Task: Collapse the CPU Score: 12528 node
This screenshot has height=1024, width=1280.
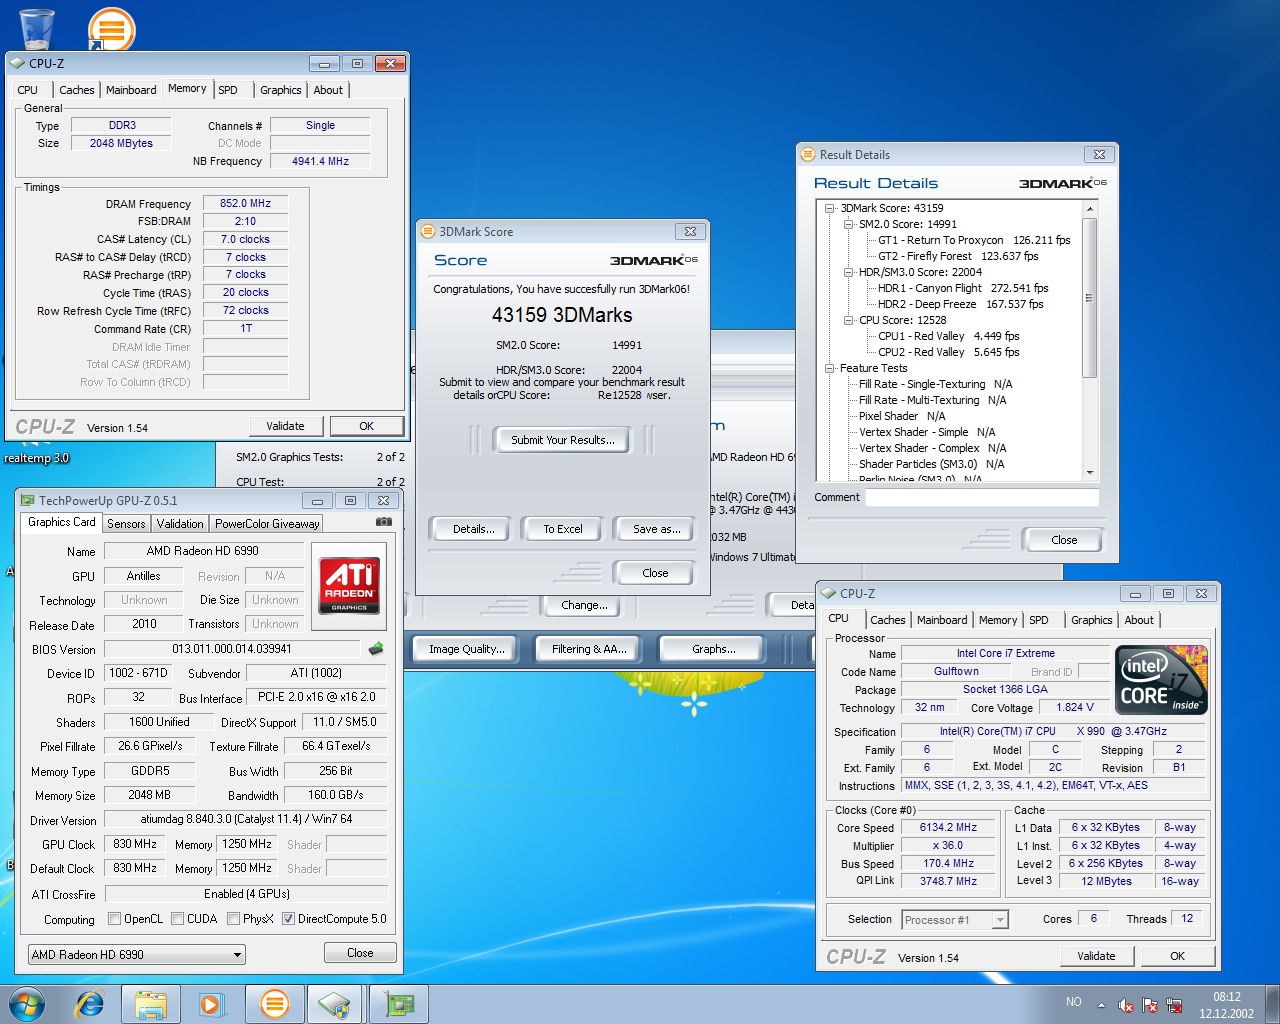Action: point(848,320)
